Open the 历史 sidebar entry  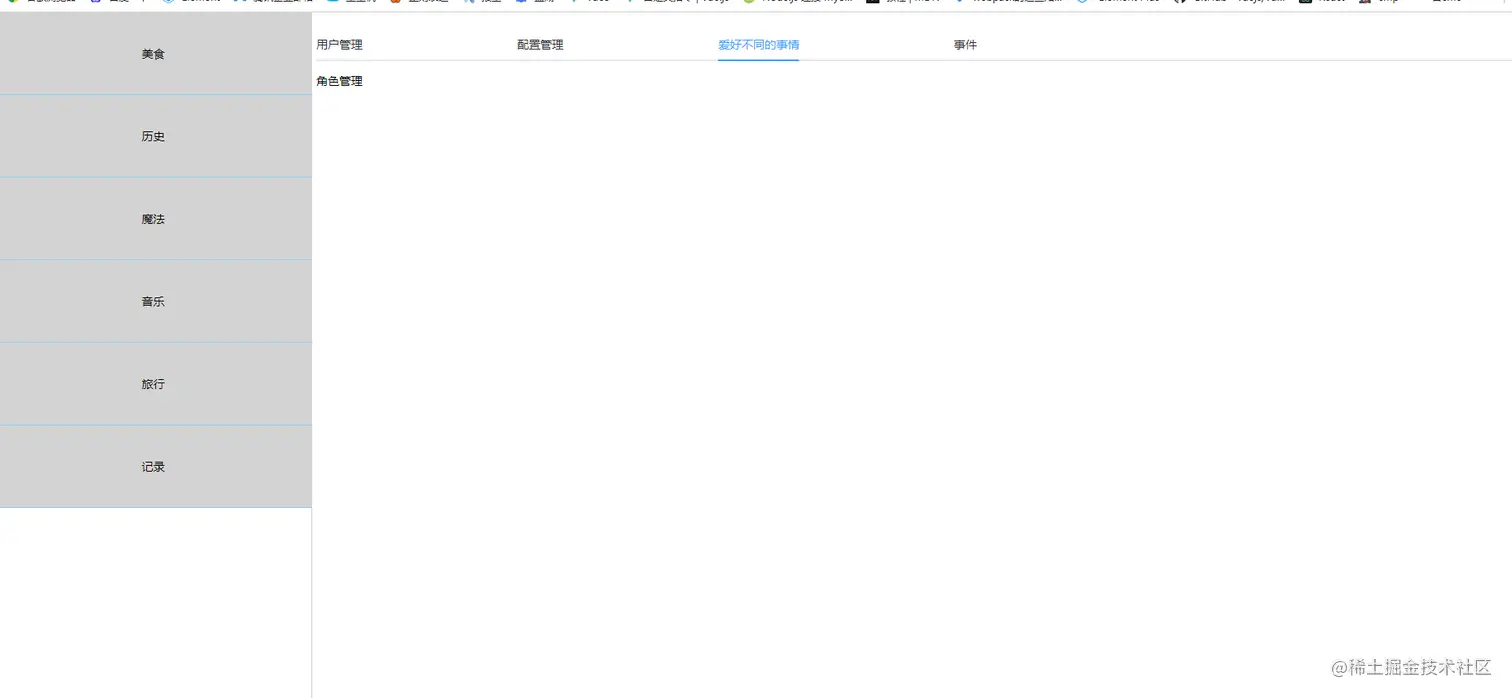155,137
